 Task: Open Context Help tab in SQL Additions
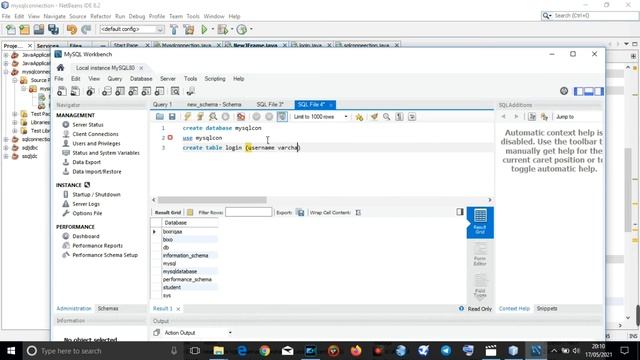[x=514, y=309]
